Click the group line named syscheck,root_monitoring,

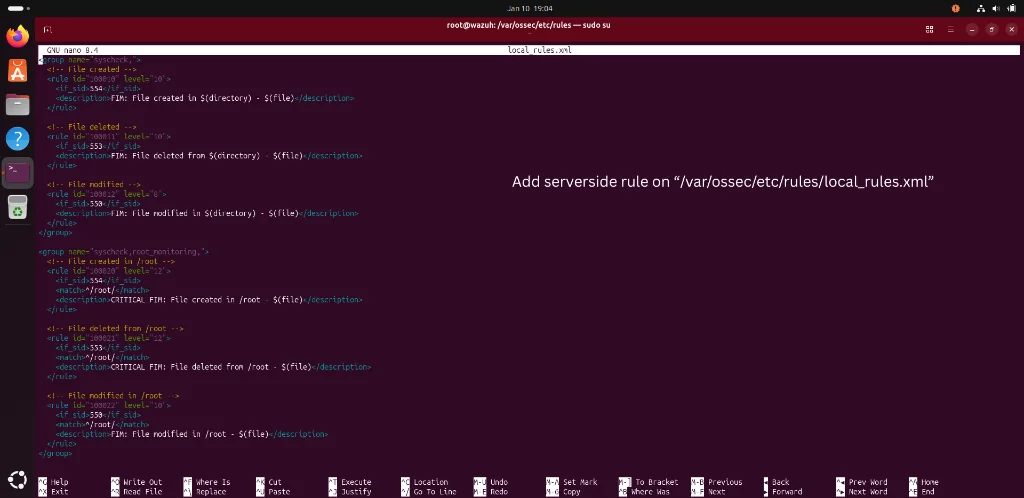[x=123, y=251]
